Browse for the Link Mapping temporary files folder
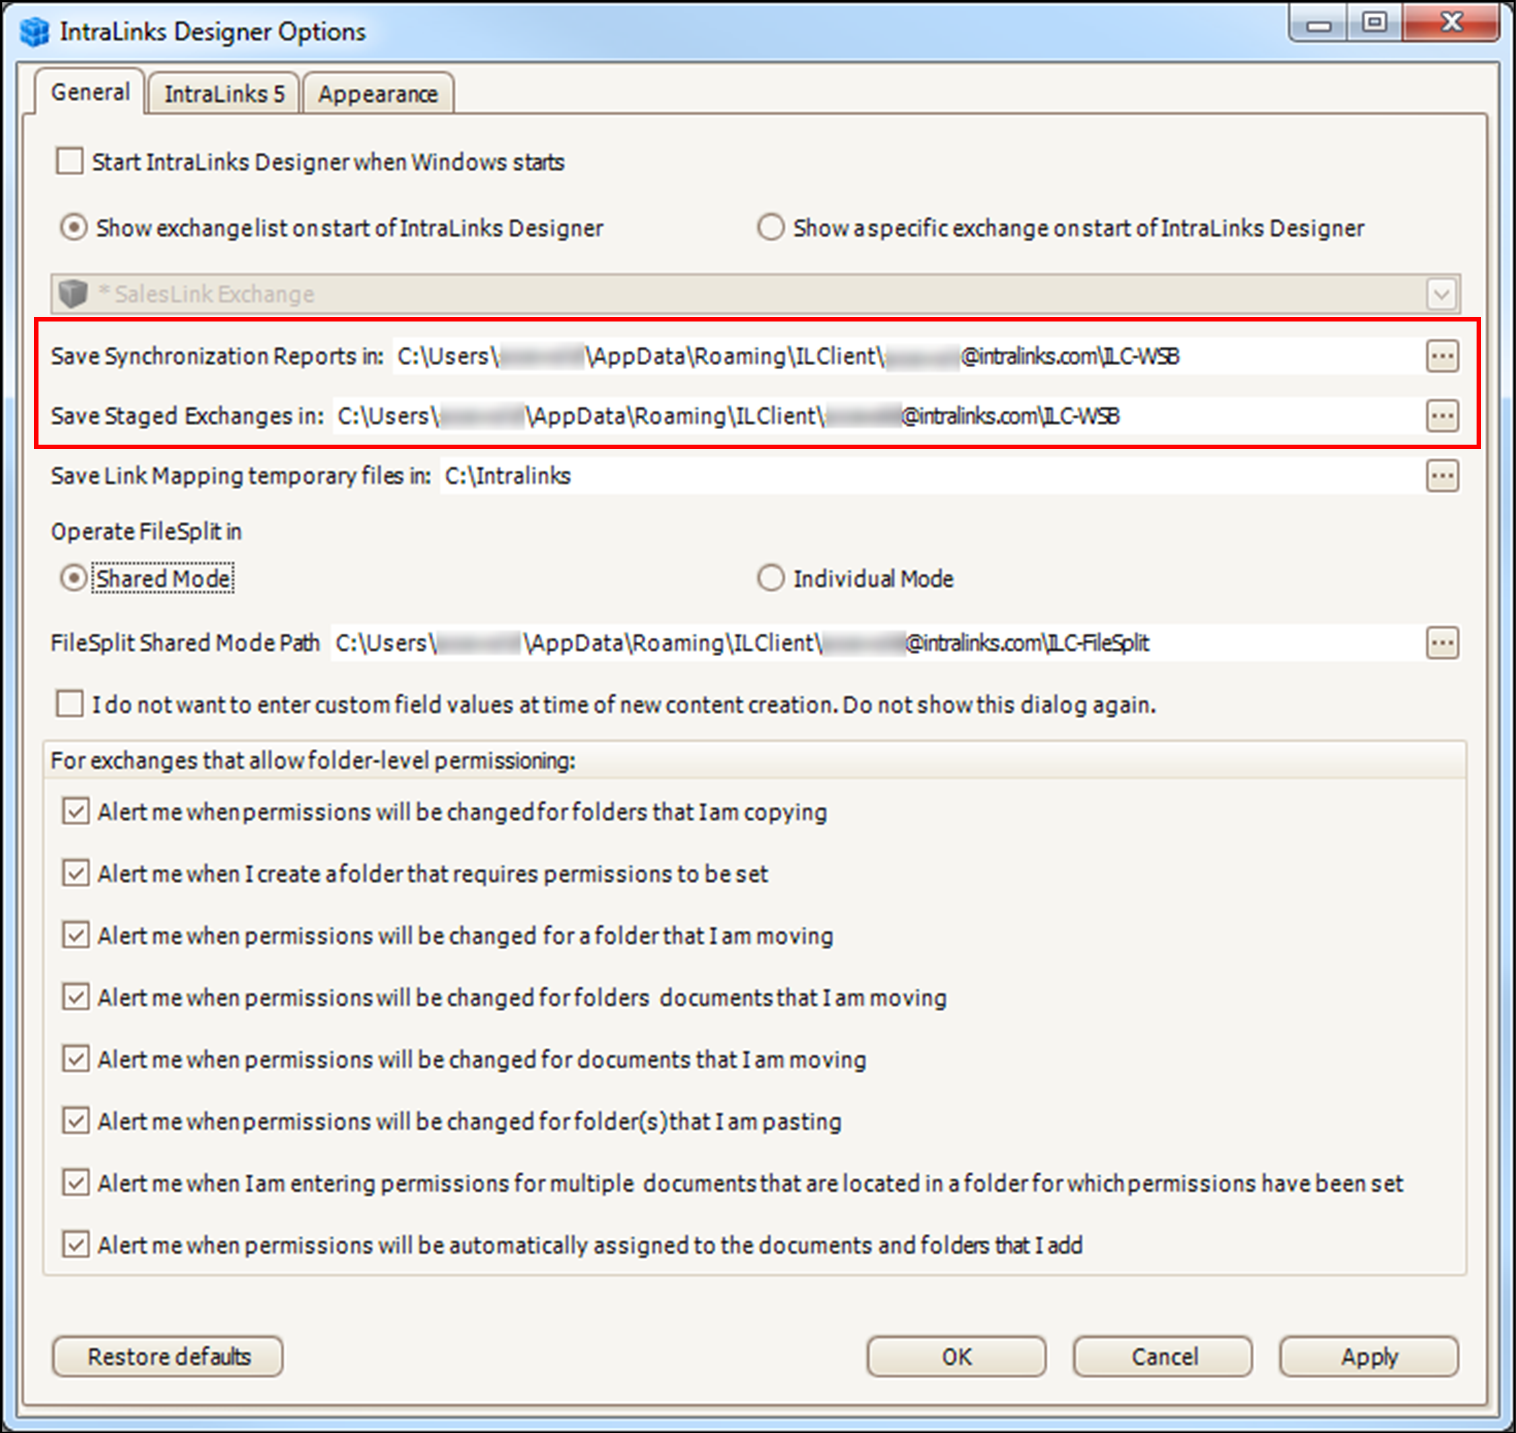 [x=1442, y=476]
